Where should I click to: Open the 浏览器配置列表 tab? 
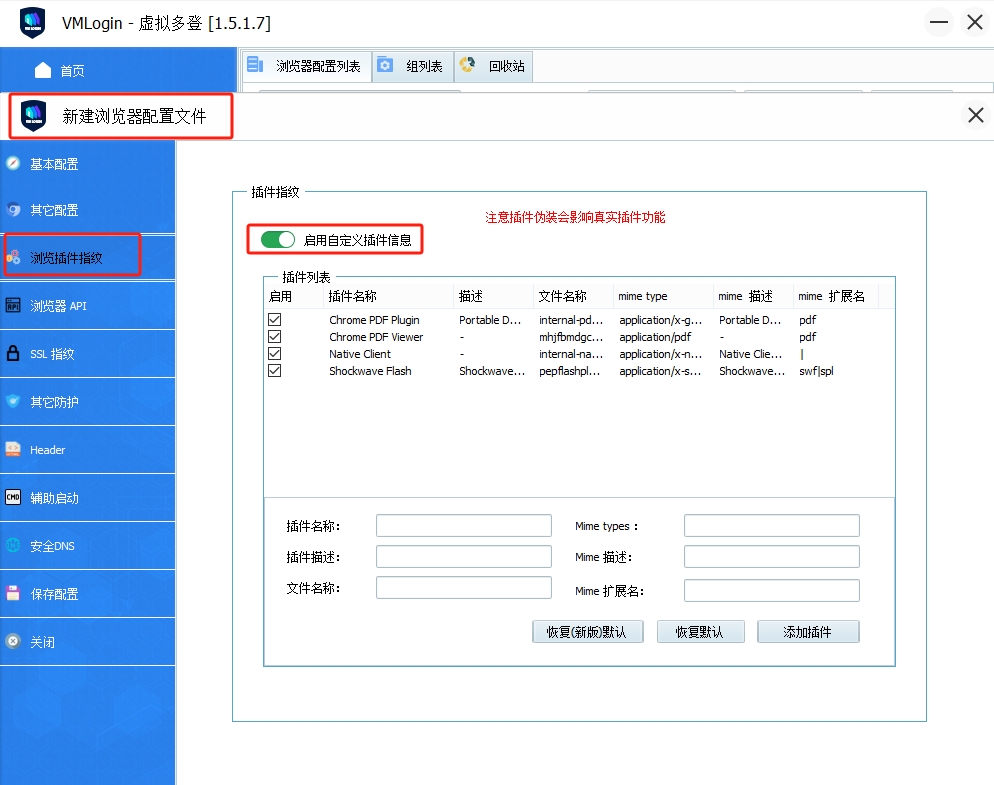click(x=307, y=66)
